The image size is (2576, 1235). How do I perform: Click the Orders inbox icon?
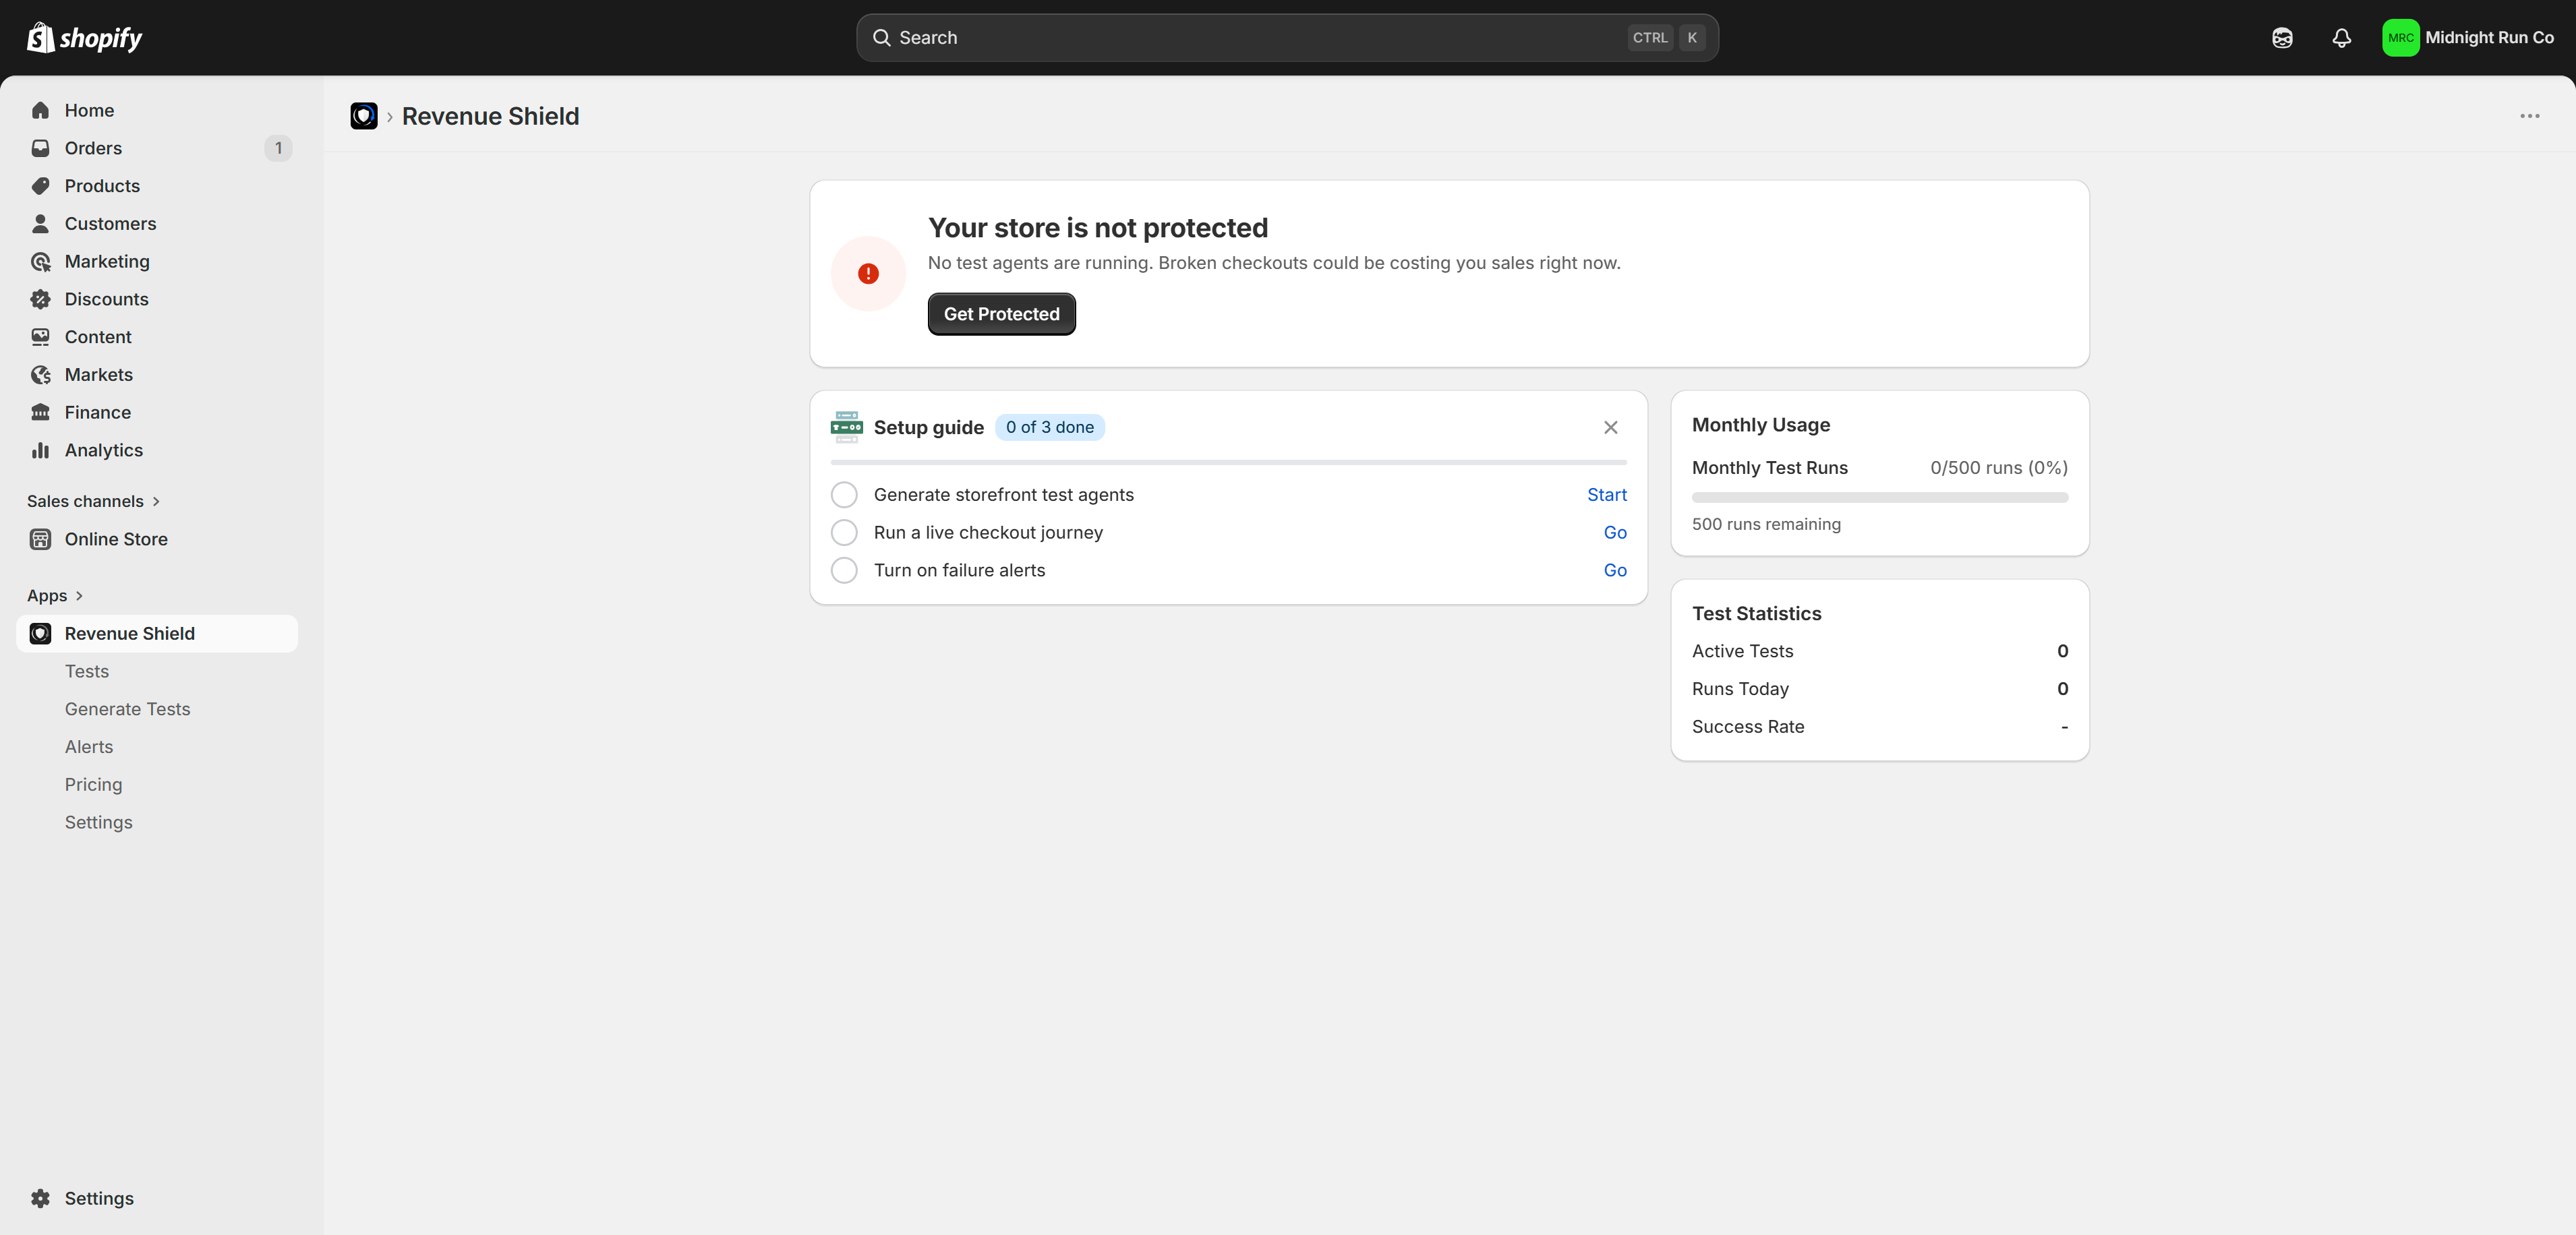pyautogui.click(x=40, y=148)
